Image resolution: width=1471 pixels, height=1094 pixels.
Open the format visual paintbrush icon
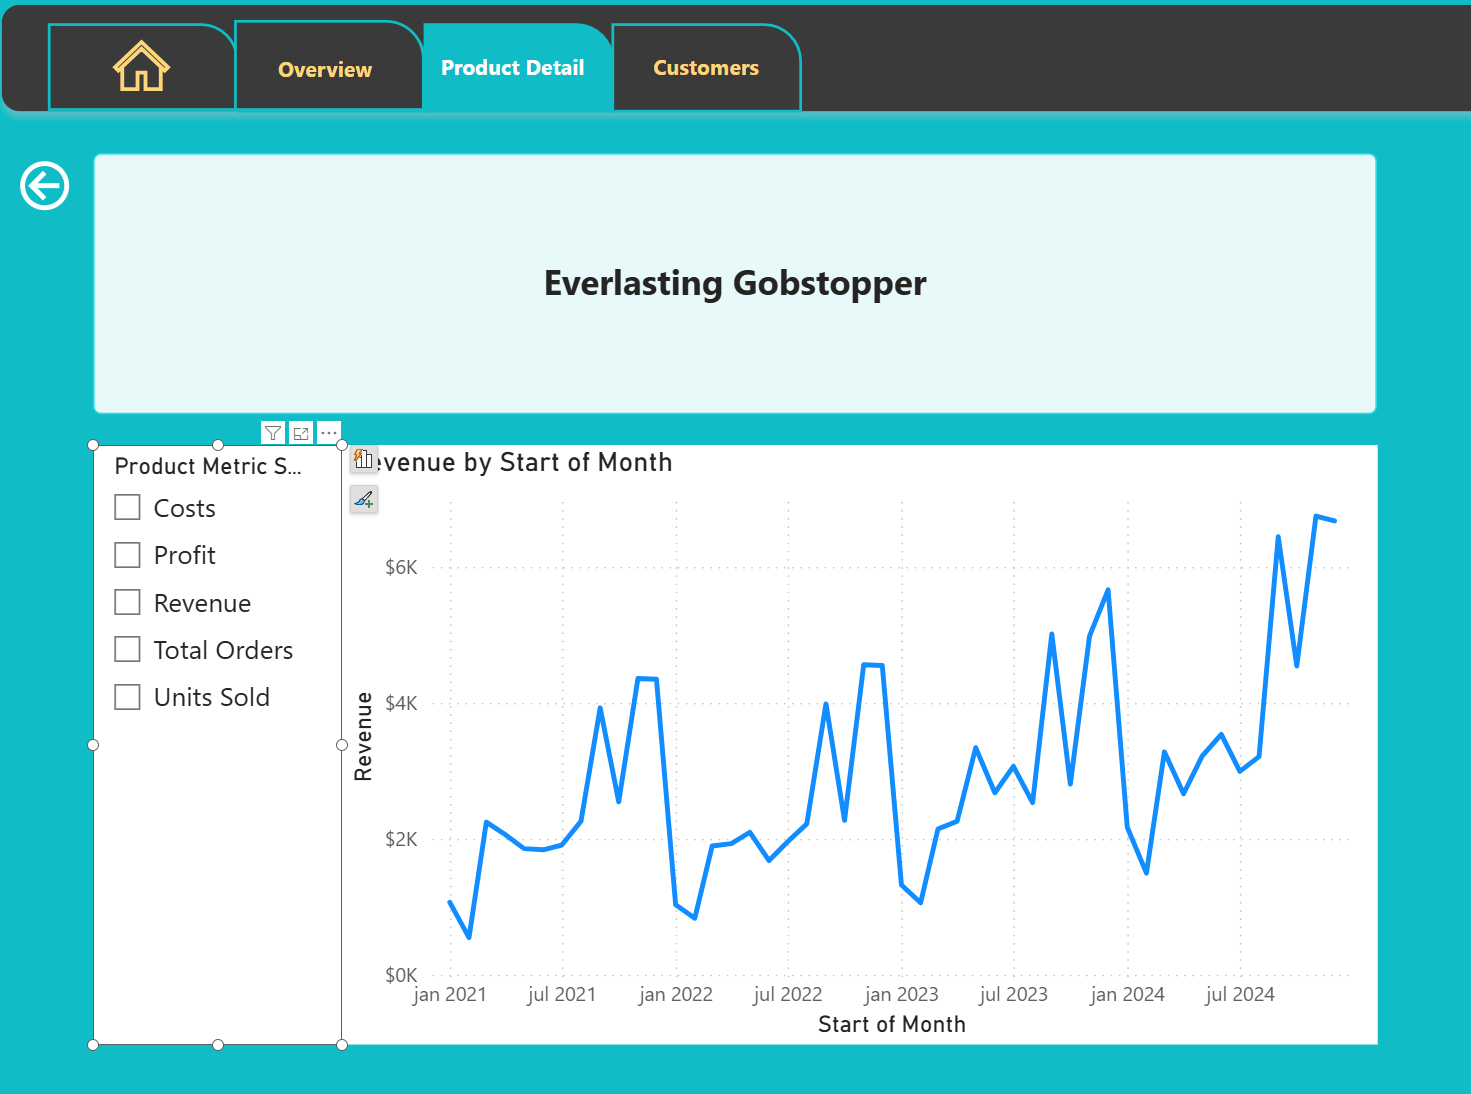pyautogui.click(x=364, y=499)
